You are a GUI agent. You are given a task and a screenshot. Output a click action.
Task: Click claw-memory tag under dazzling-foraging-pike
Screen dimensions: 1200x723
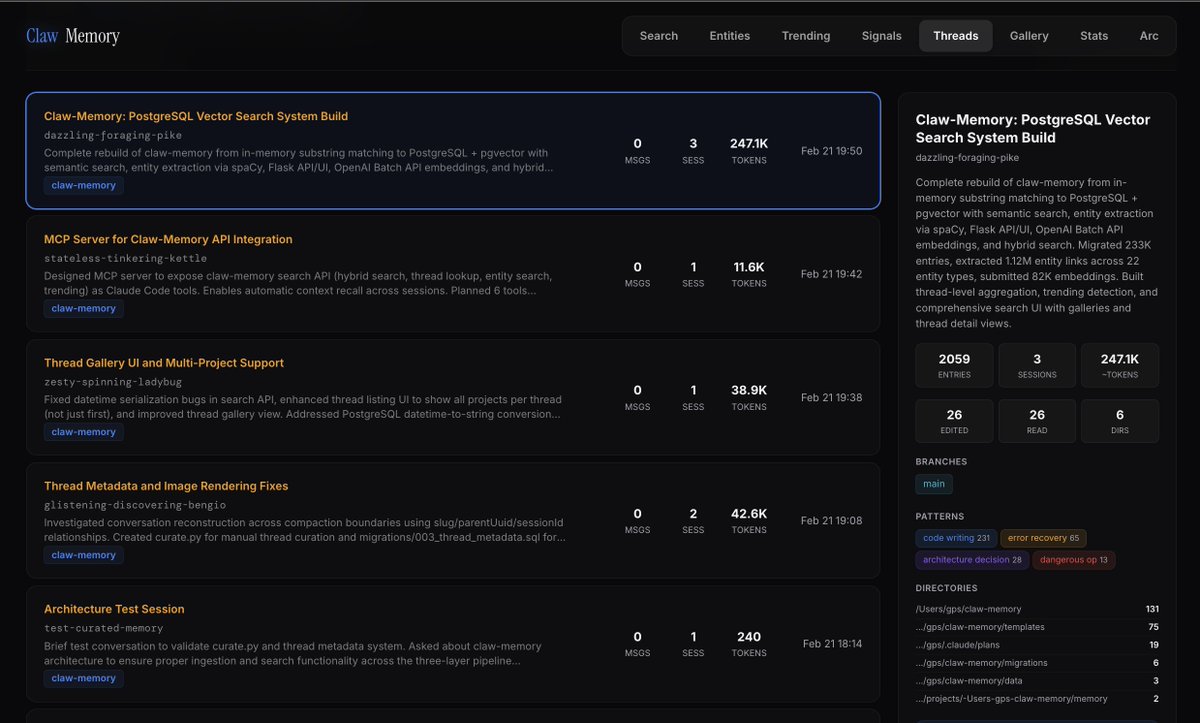point(84,186)
